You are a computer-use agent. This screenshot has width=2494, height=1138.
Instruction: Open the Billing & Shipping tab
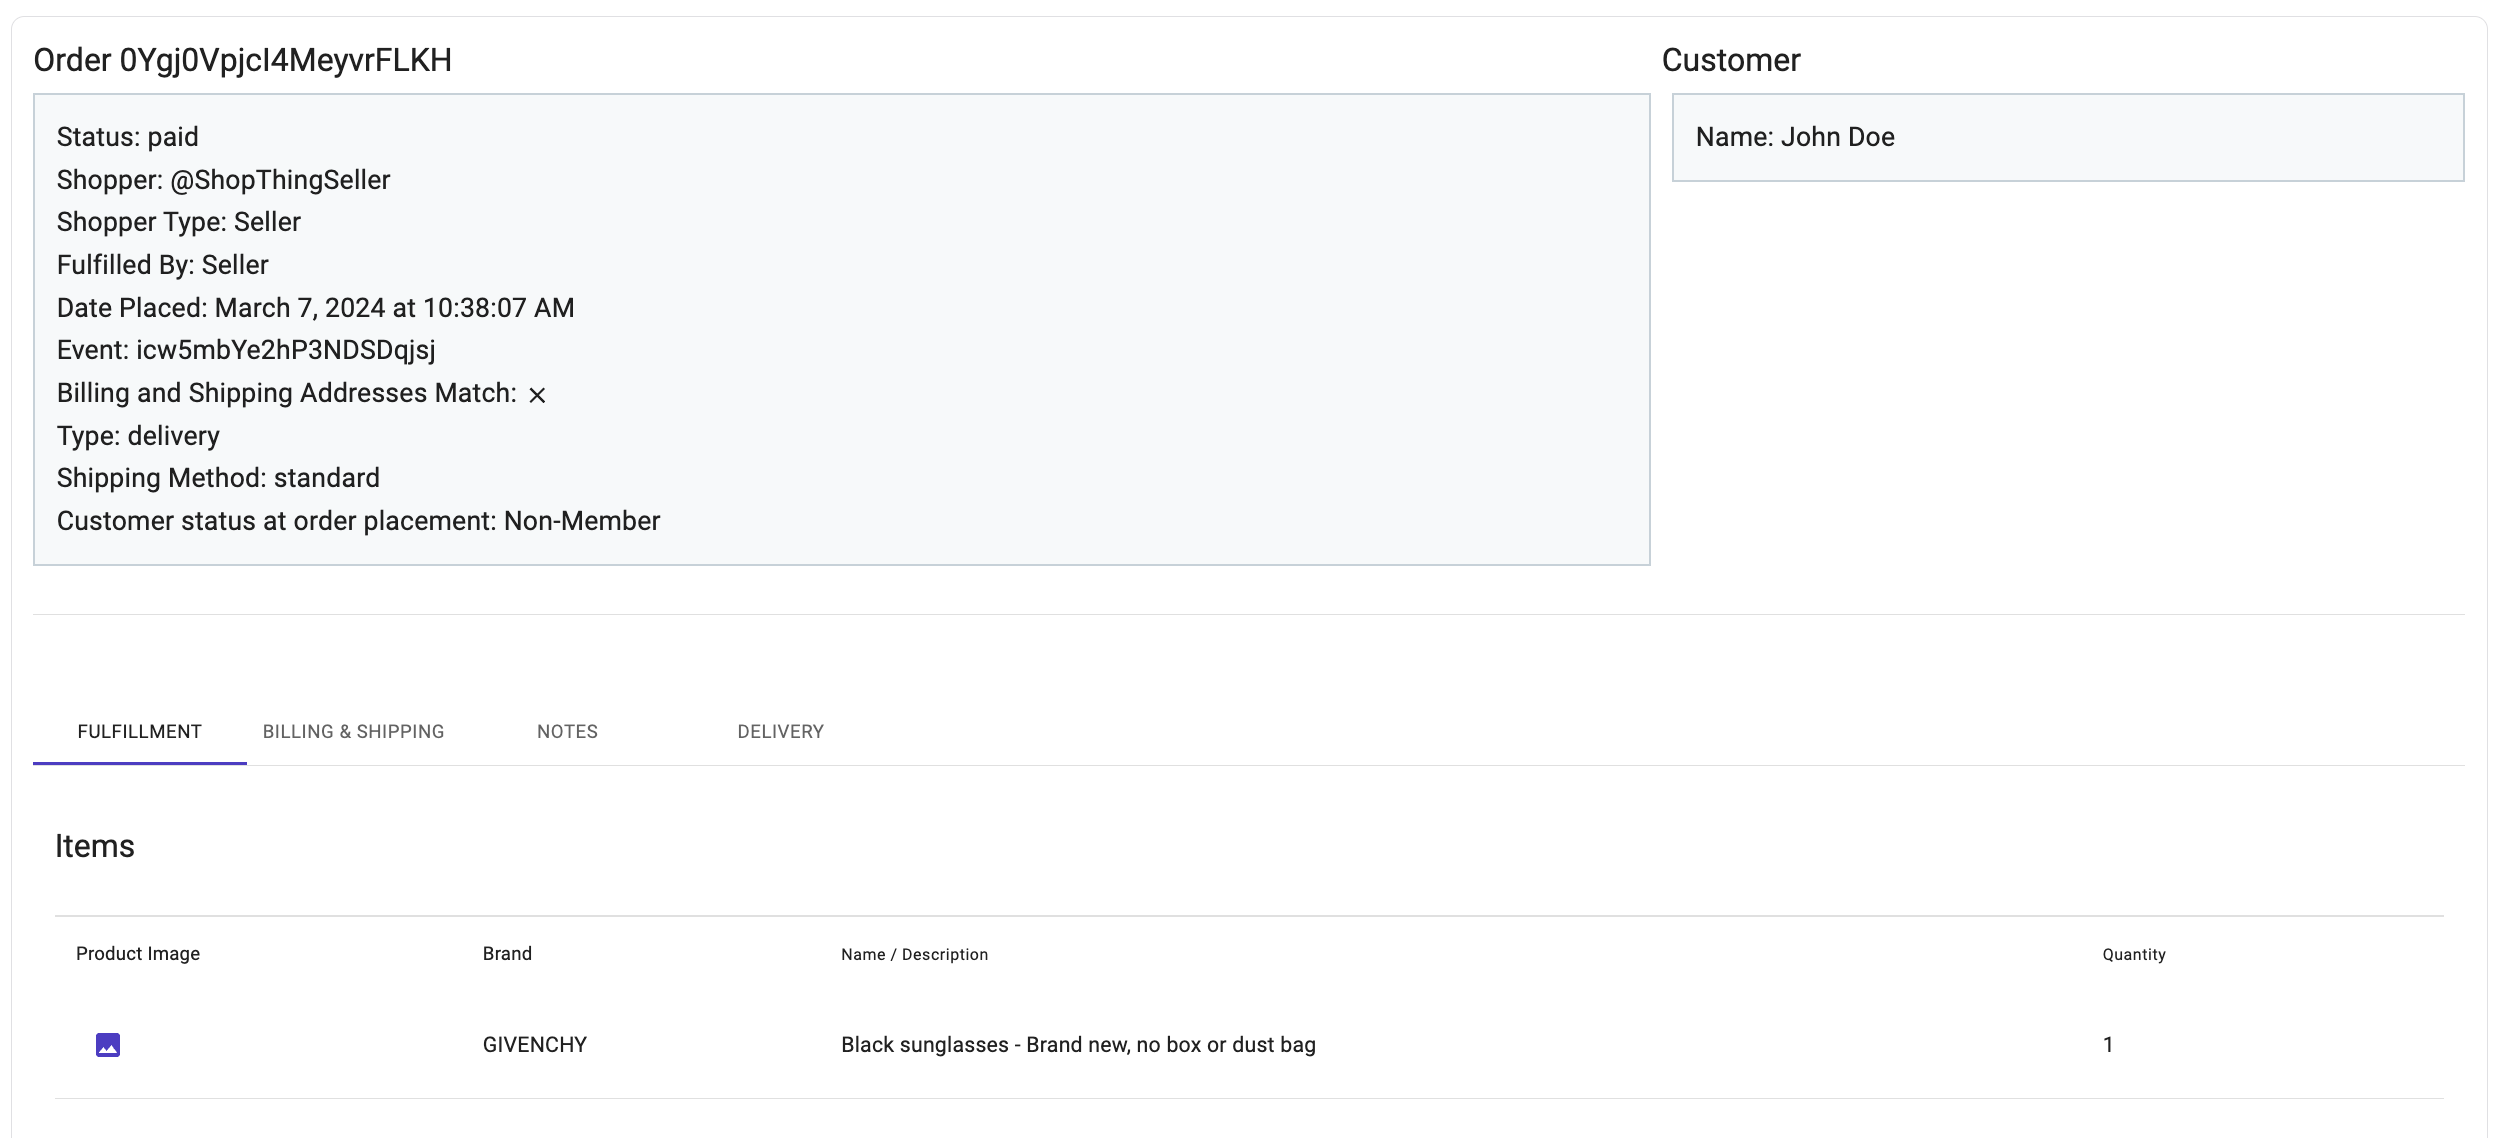click(x=353, y=731)
